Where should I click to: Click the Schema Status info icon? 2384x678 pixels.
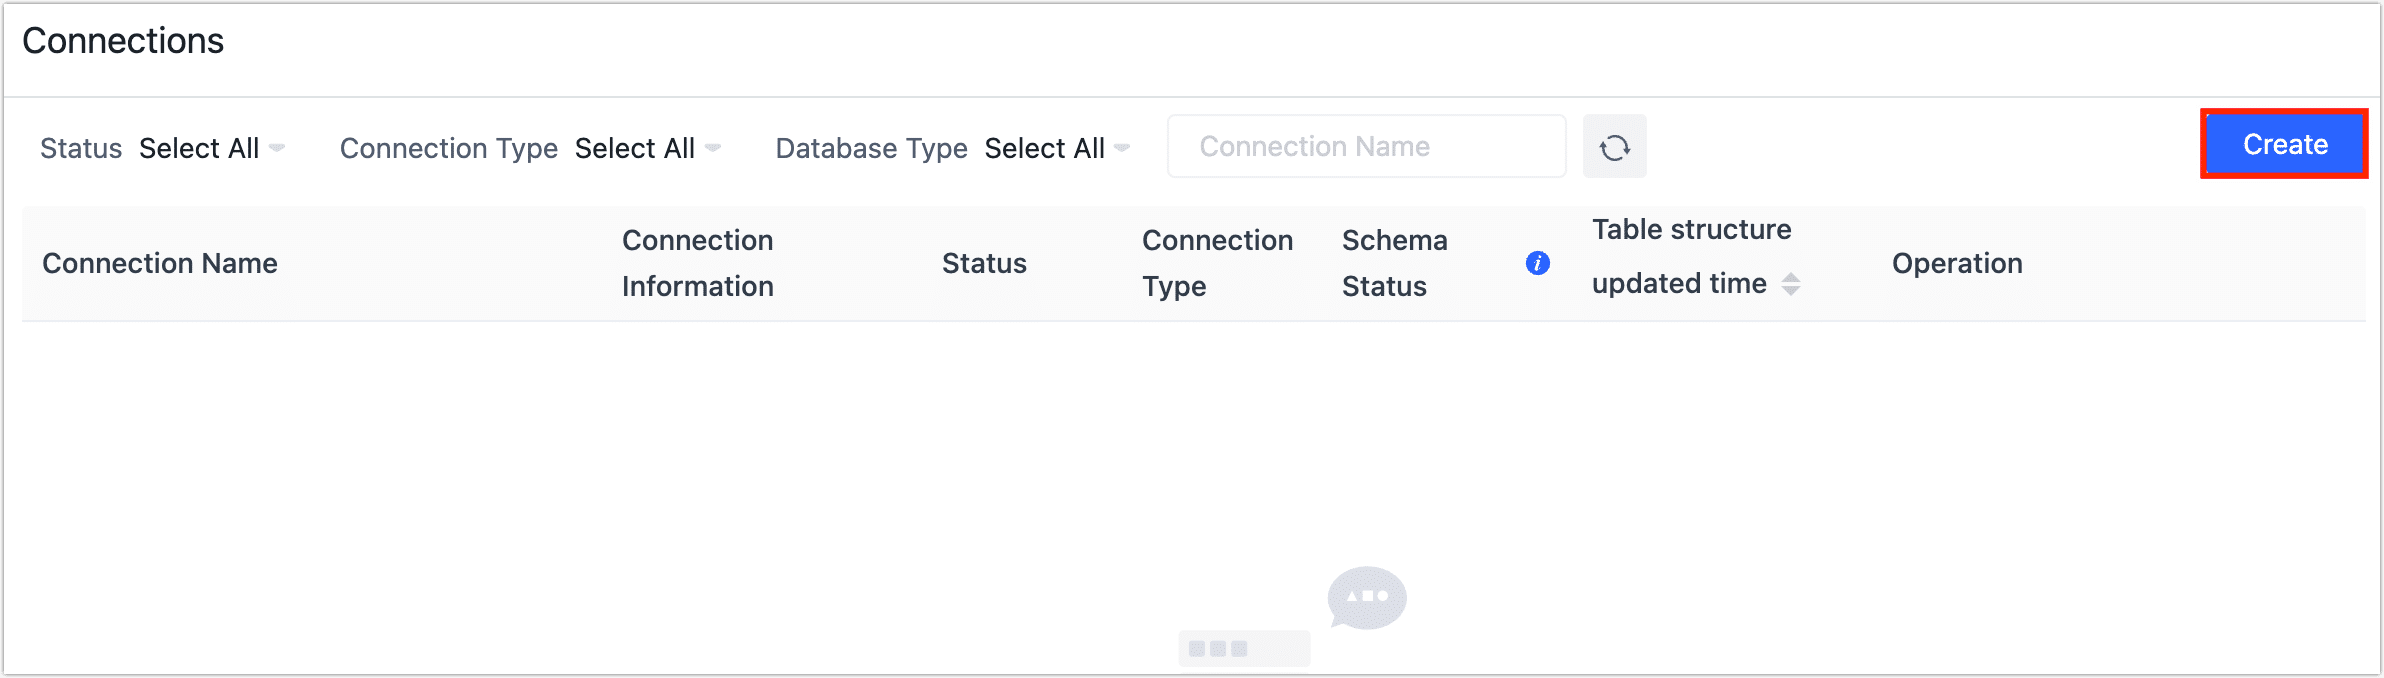(1537, 263)
